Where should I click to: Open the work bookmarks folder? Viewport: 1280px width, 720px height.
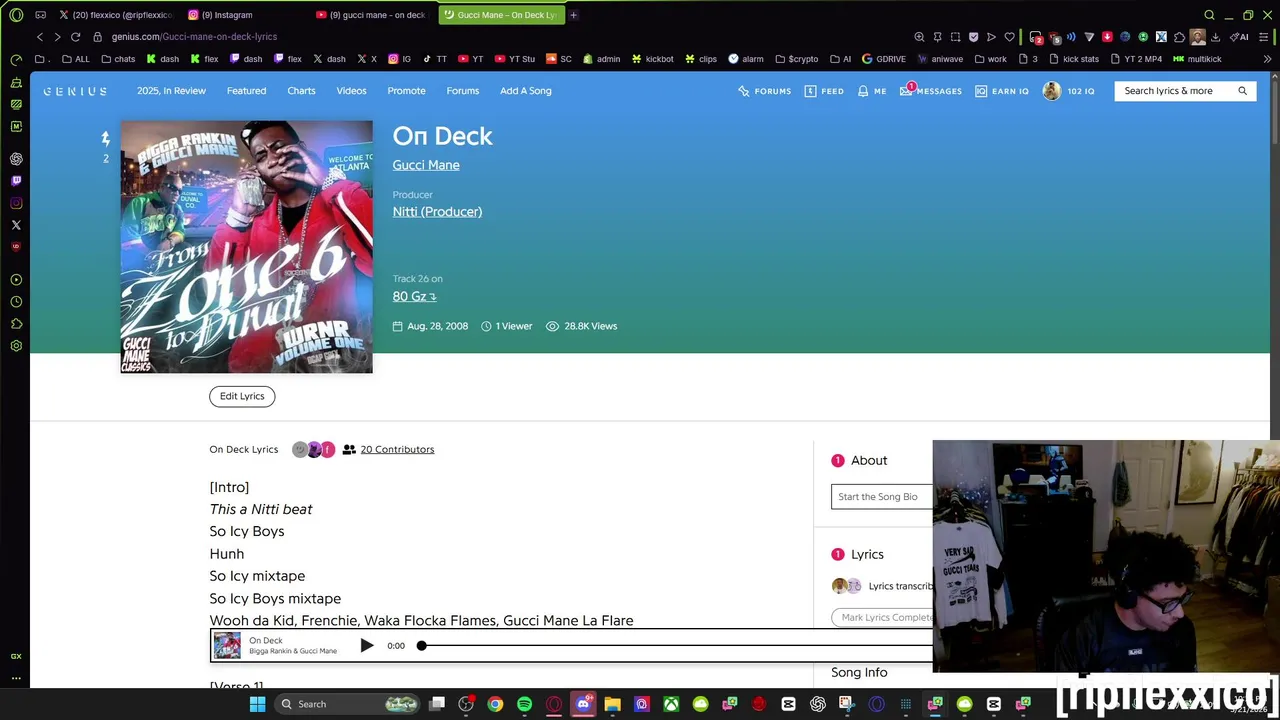pos(990,59)
